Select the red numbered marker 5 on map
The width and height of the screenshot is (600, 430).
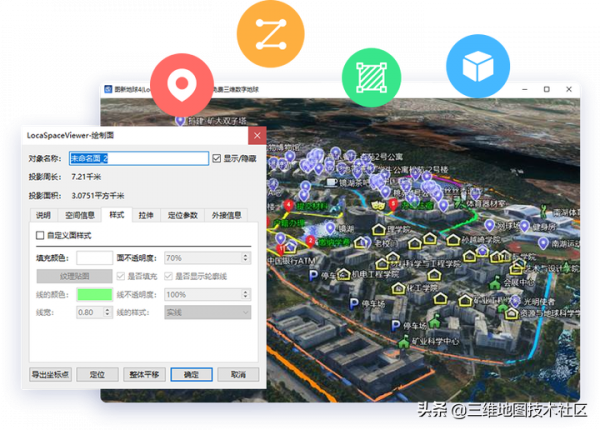(393, 204)
